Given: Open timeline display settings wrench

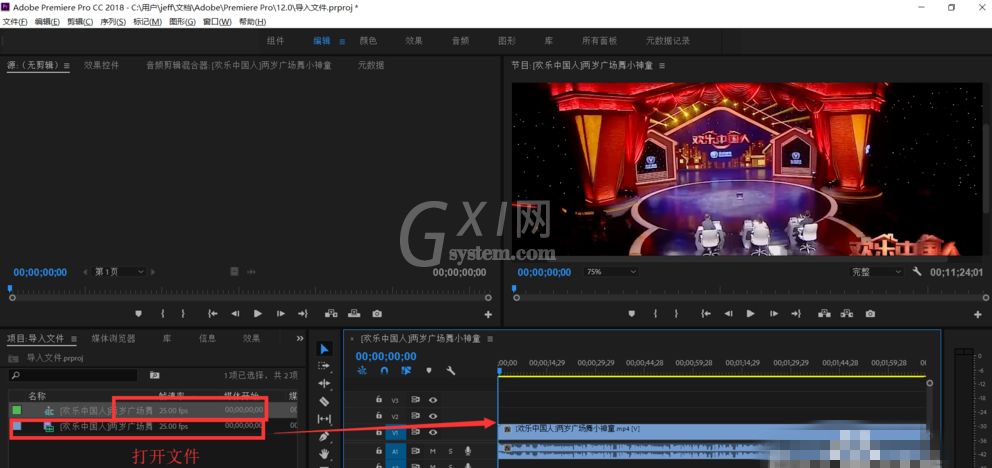Looking at the screenshot, I should point(451,371).
